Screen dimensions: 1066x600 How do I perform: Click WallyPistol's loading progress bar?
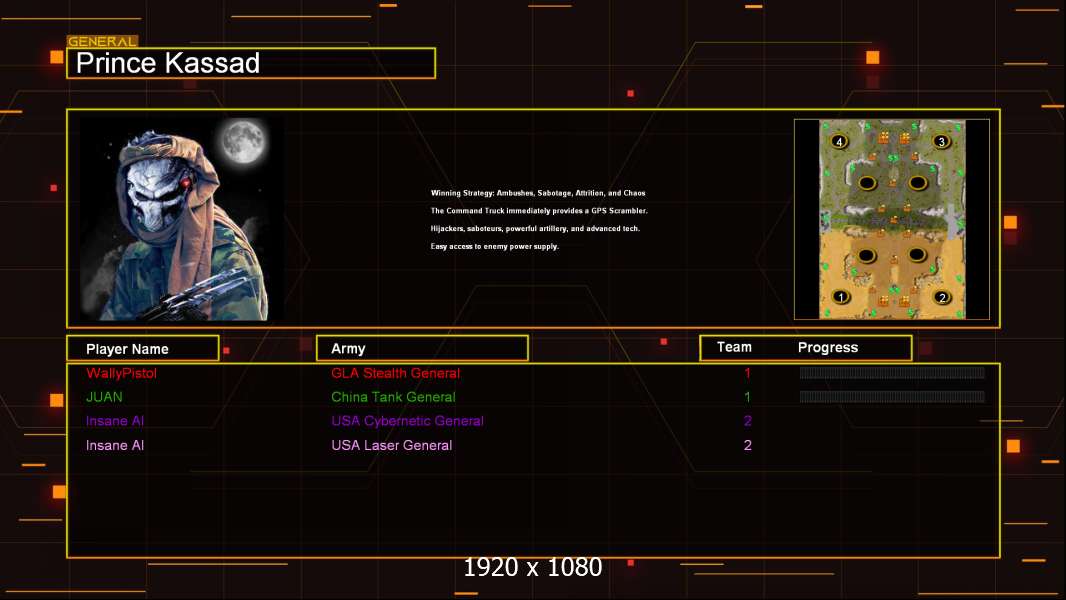[x=892, y=372]
